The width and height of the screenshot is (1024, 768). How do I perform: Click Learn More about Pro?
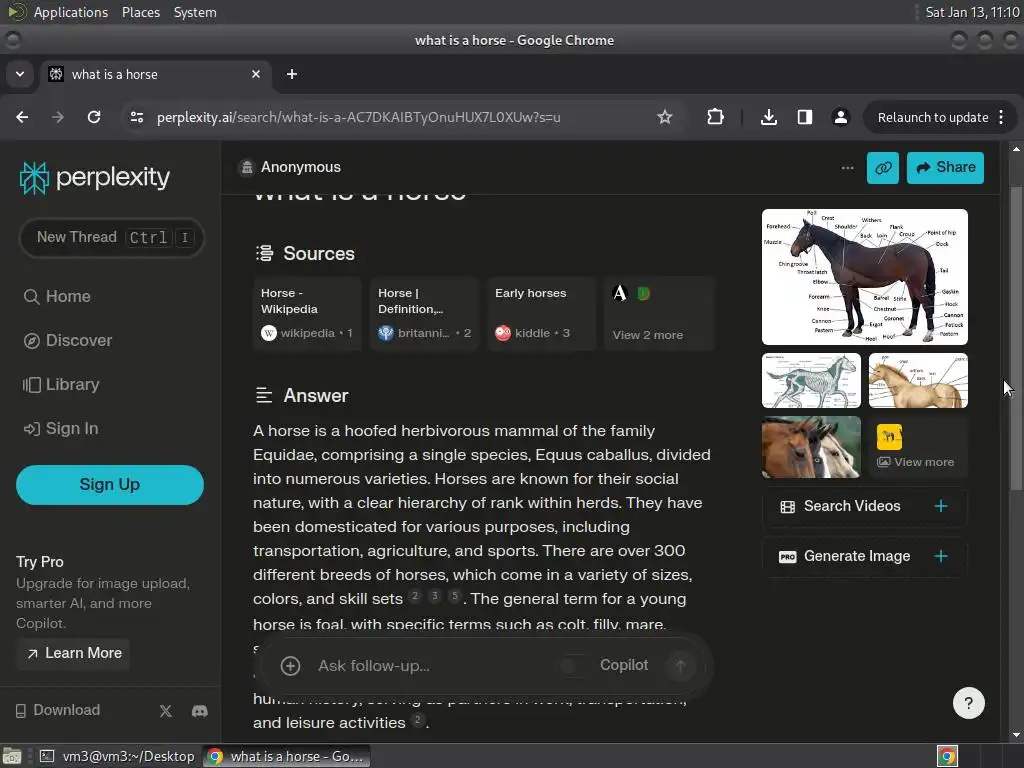(x=74, y=653)
